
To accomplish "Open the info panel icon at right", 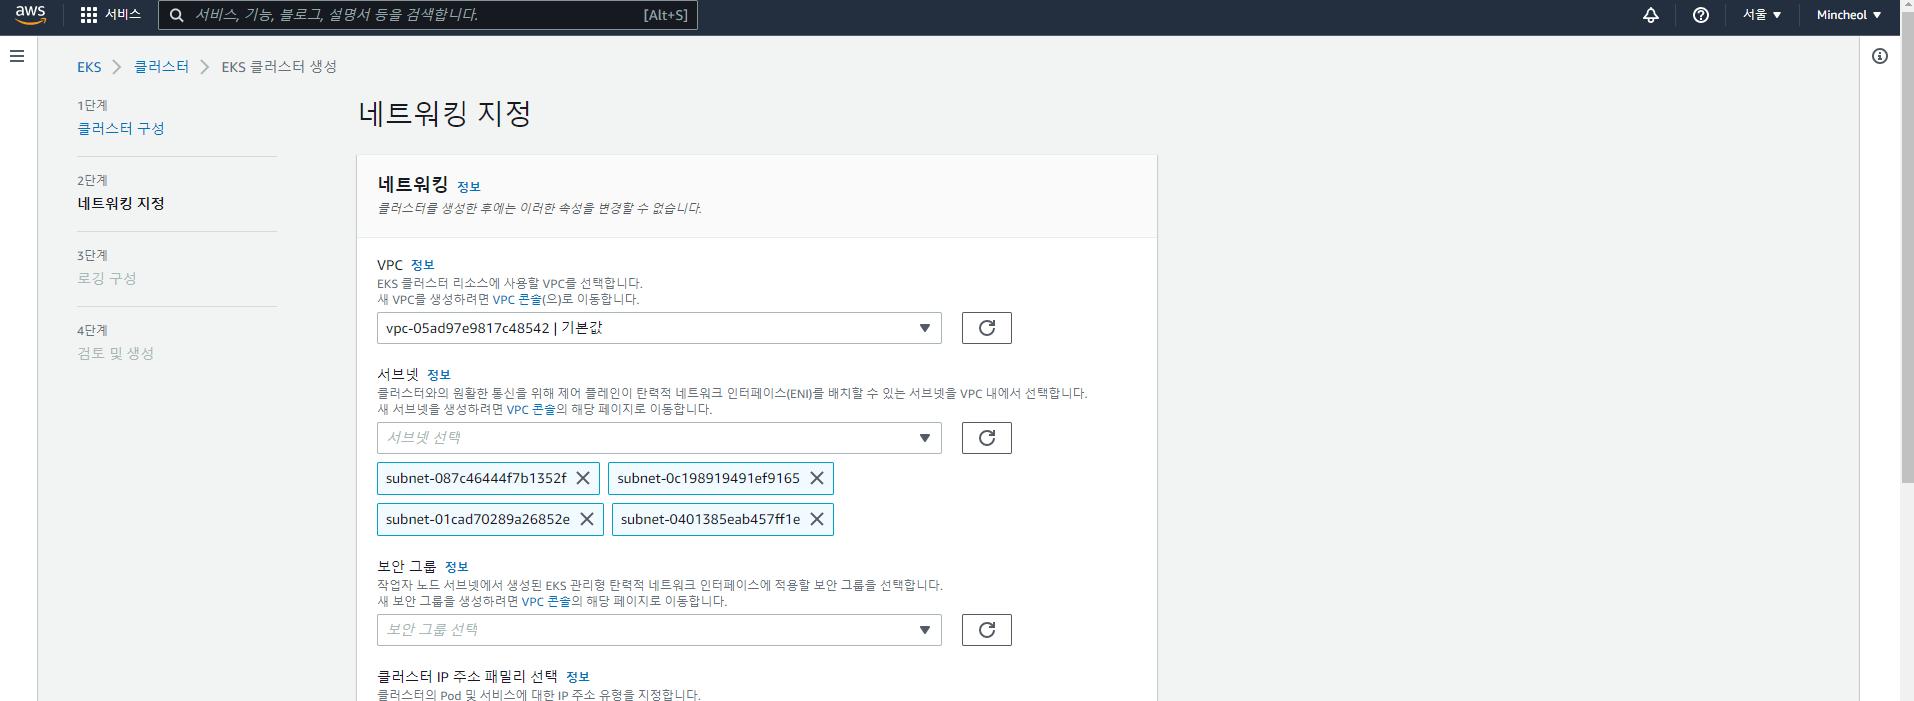I will pyautogui.click(x=1880, y=56).
